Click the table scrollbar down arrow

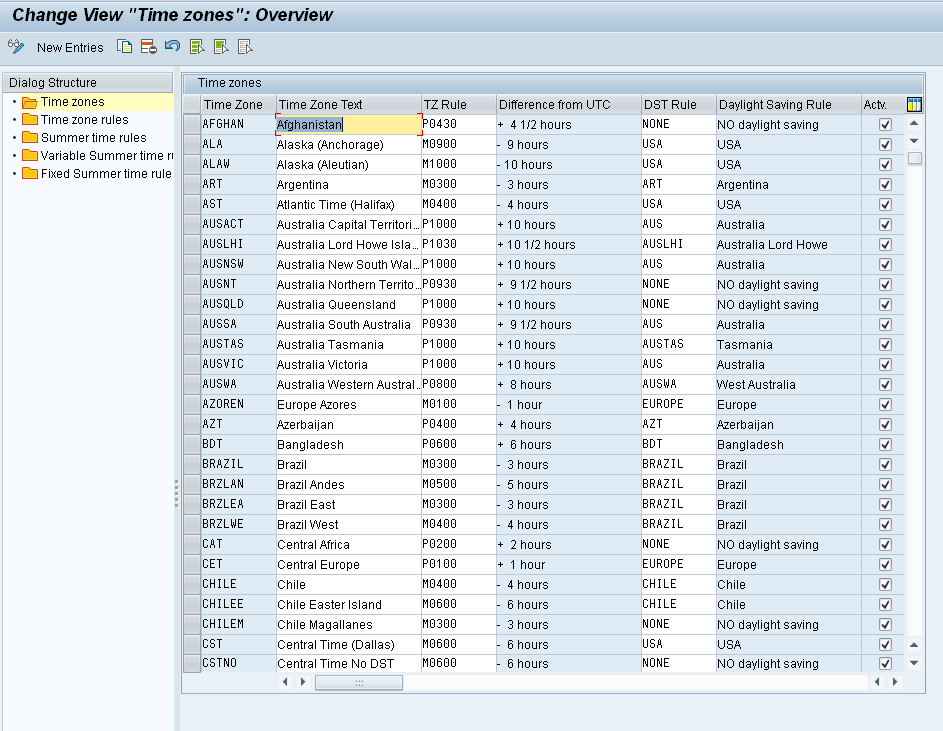[913, 663]
